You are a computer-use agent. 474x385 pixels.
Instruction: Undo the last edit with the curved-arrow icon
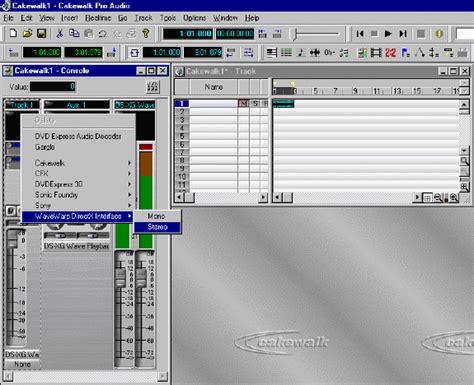pyautogui.click(x=103, y=33)
